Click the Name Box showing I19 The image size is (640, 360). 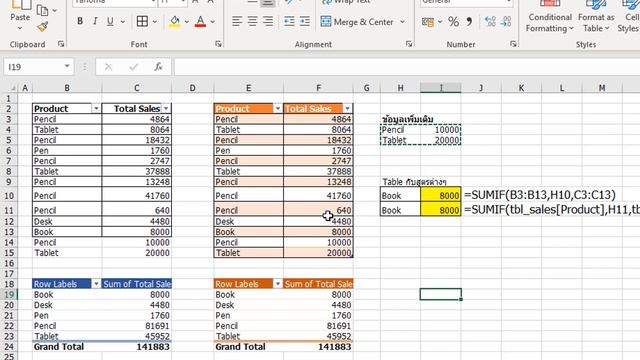coord(33,67)
